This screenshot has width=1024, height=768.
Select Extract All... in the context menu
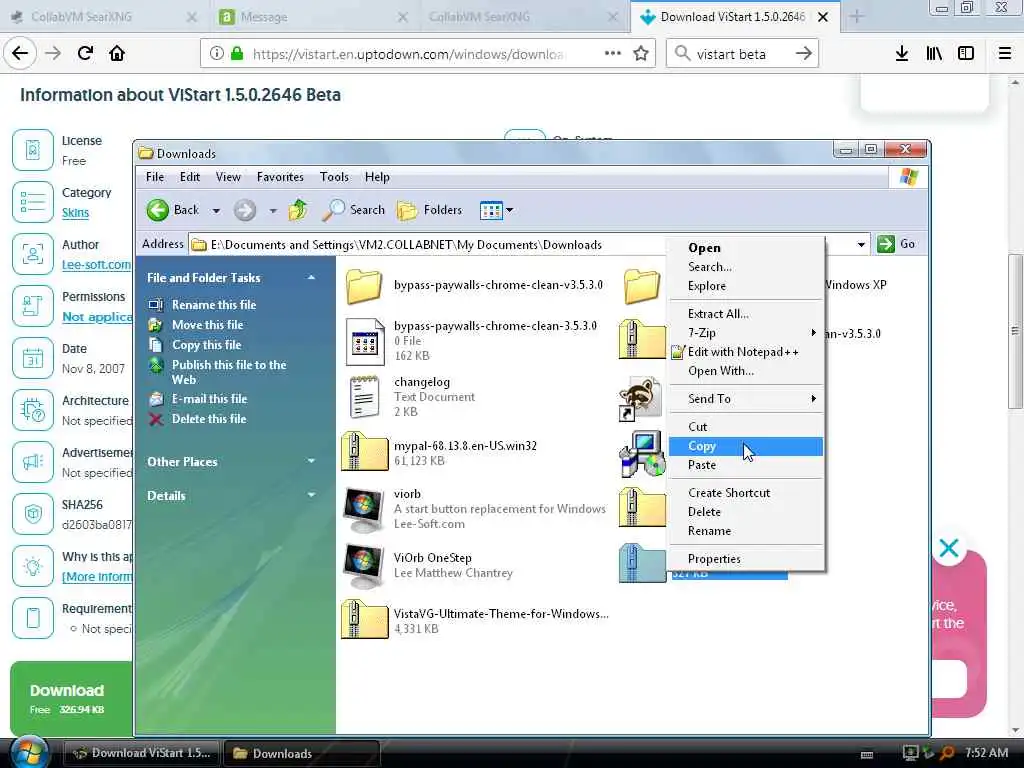[x=746, y=314]
